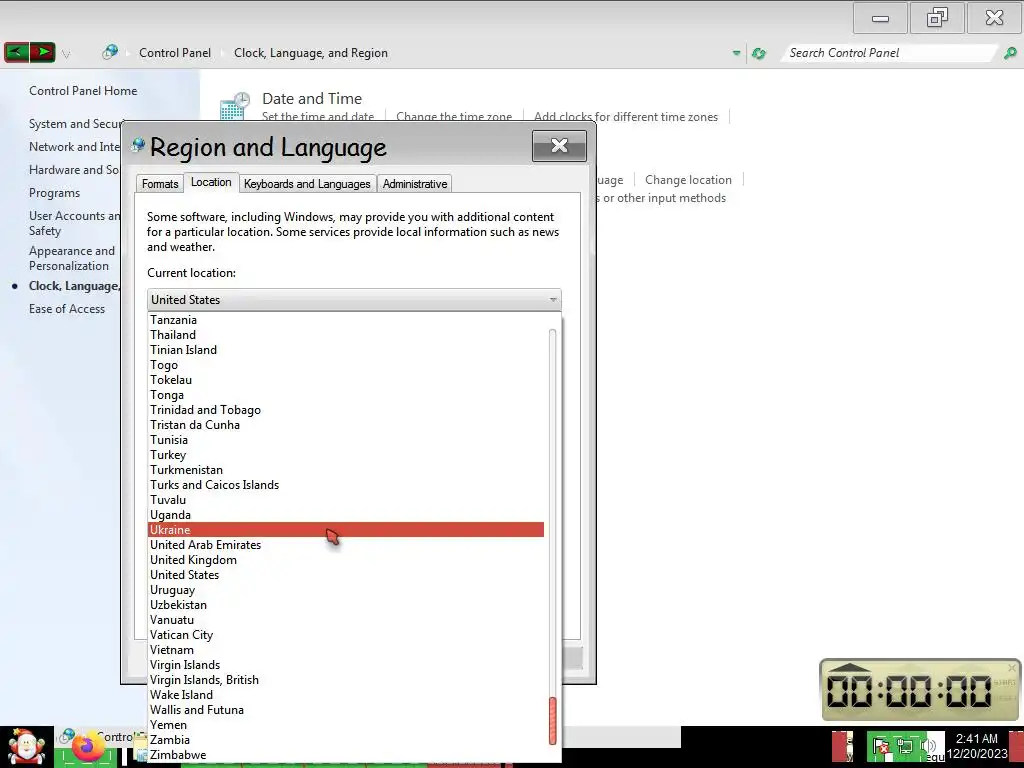Switch to Location tab
The height and width of the screenshot is (768, 1024).
(x=211, y=182)
